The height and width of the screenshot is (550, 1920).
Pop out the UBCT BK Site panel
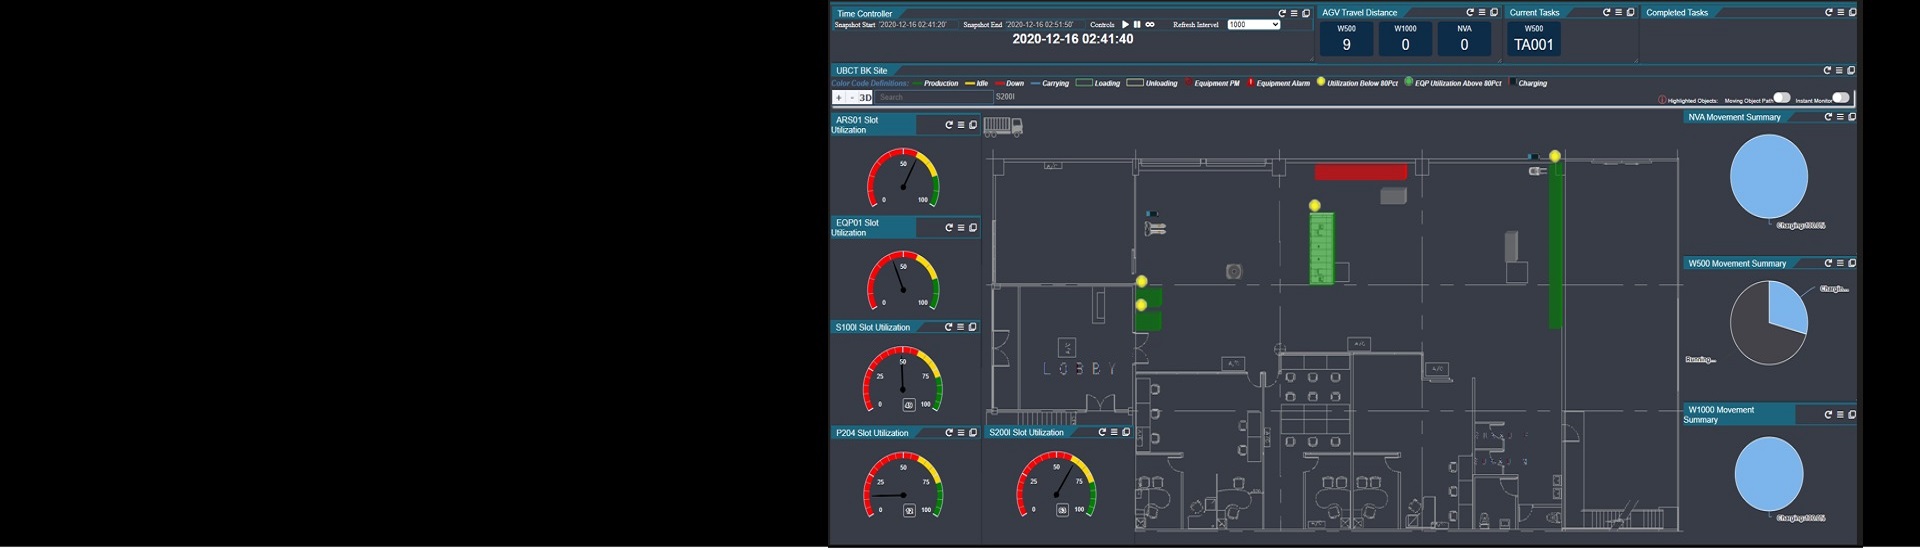coord(1851,70)
